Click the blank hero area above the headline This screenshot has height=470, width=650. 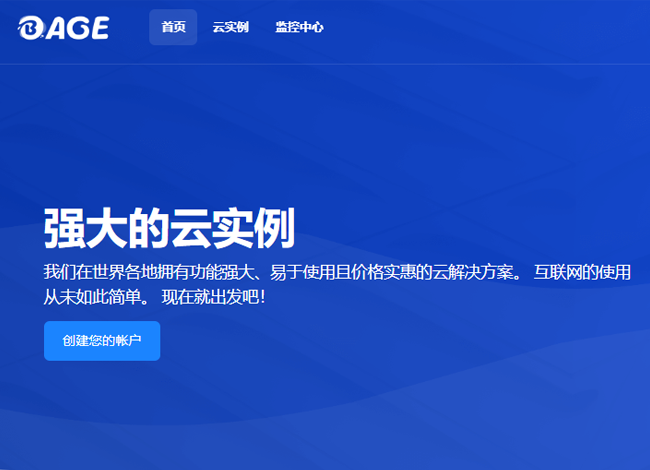[x=320, y=130]
